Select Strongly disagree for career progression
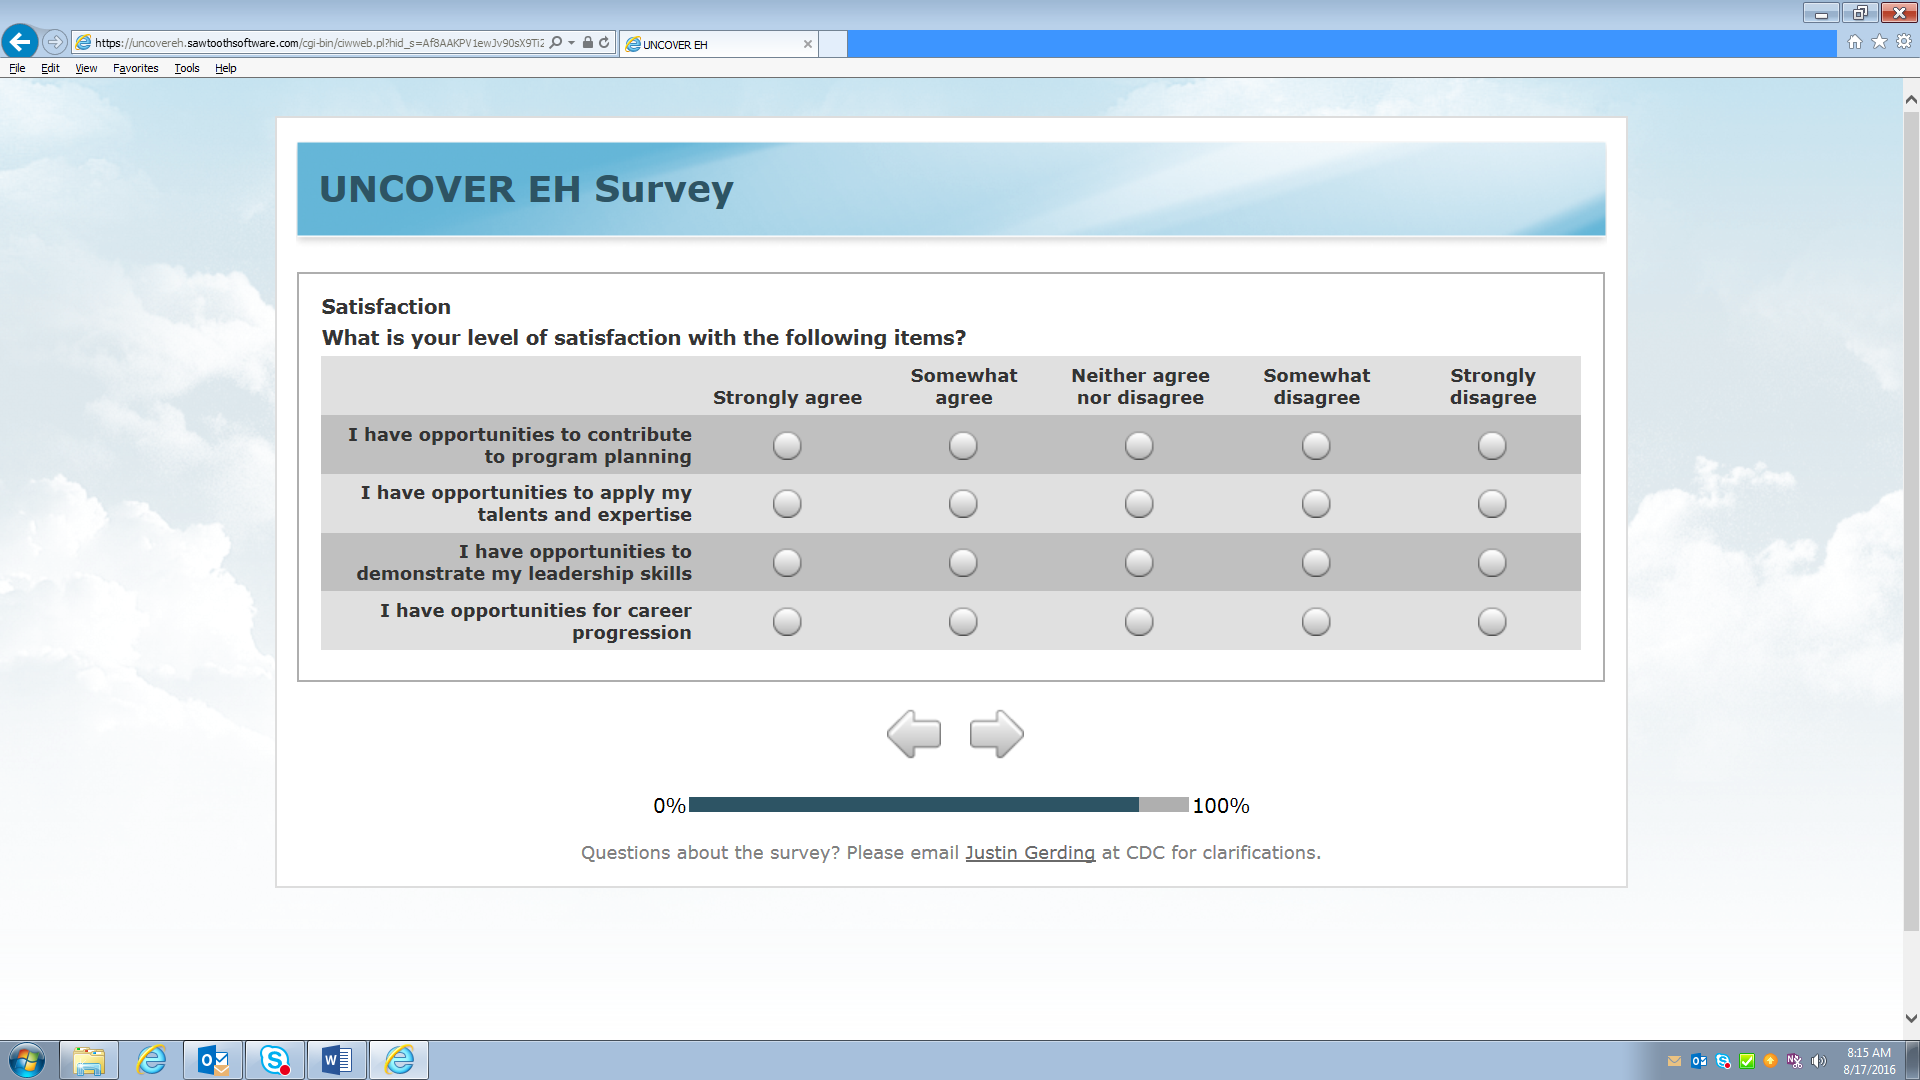Screen dimensions: 1920x1080 tap(1492, 622)
